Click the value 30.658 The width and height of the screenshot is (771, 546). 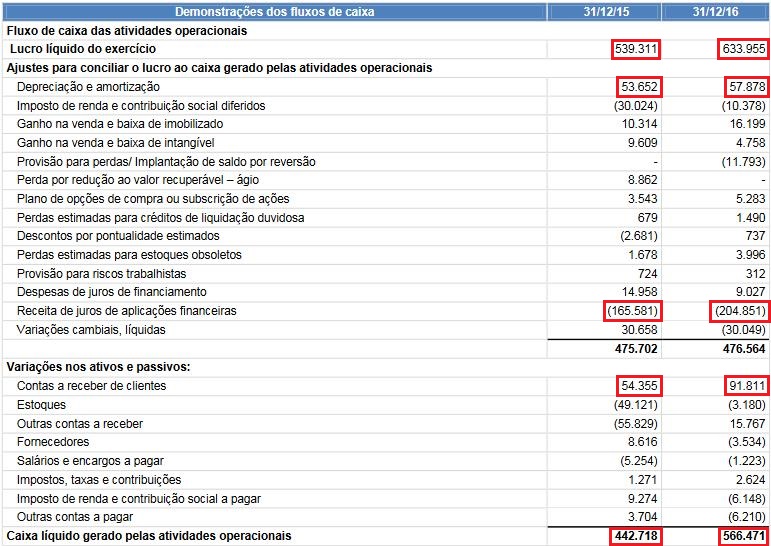639,330
